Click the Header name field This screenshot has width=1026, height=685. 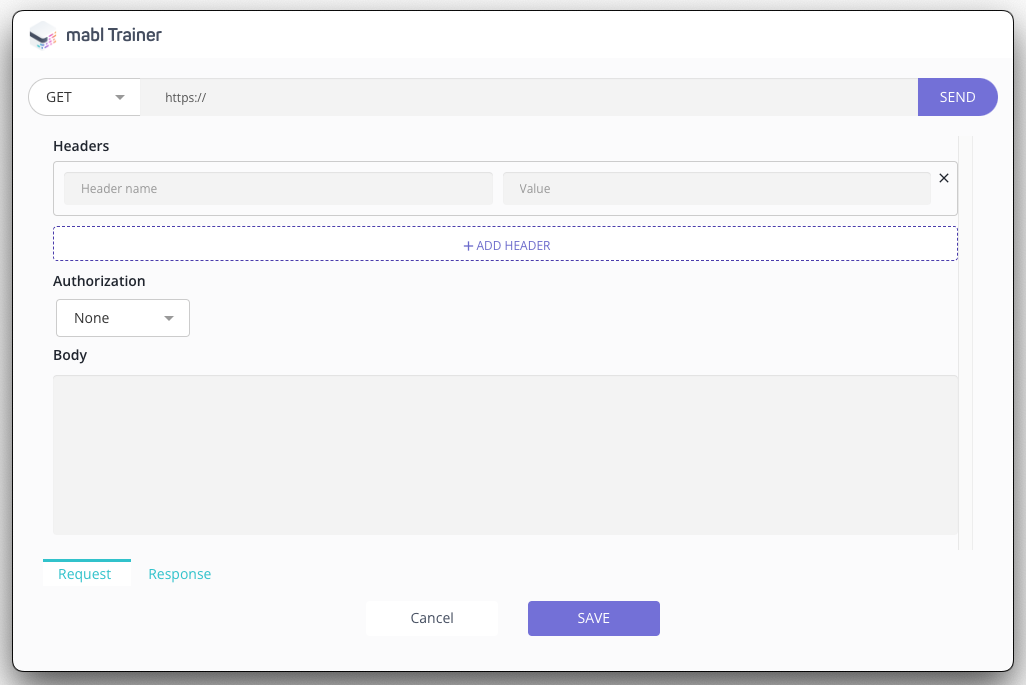pos(278,188)
